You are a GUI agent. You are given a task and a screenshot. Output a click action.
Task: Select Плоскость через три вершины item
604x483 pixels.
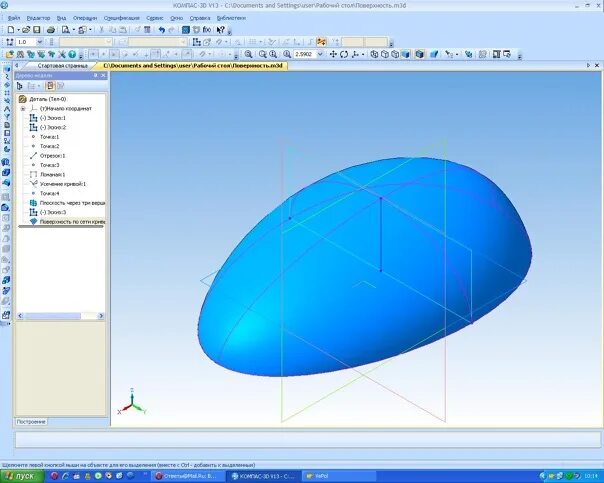point(72,203)
